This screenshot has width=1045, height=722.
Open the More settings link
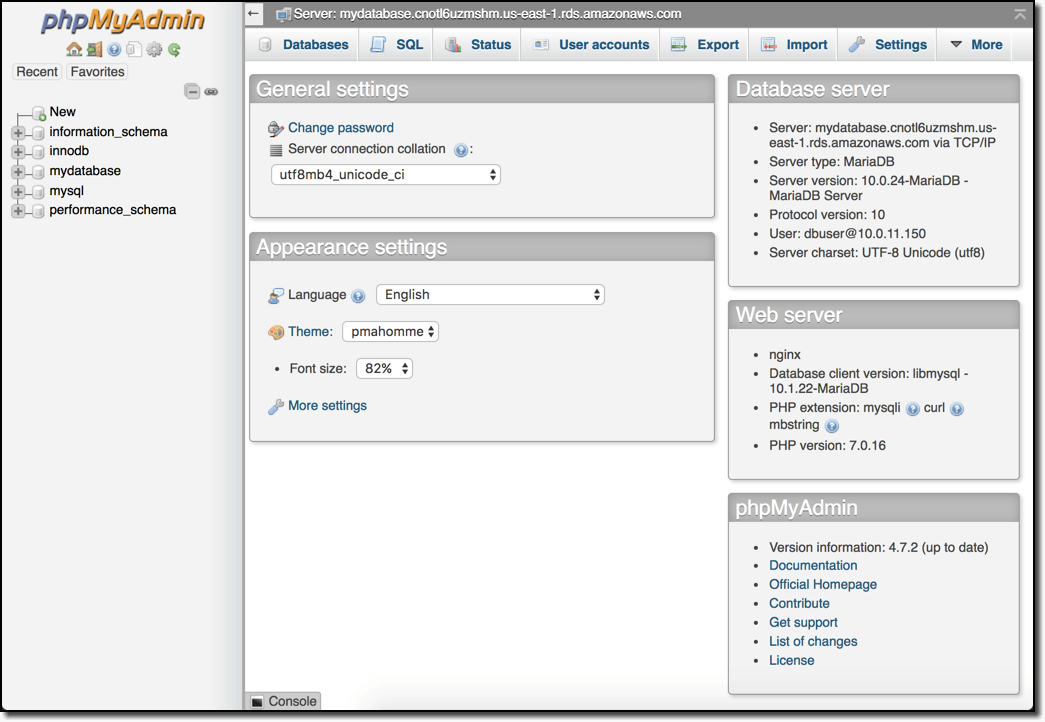[x=327, y=405]
